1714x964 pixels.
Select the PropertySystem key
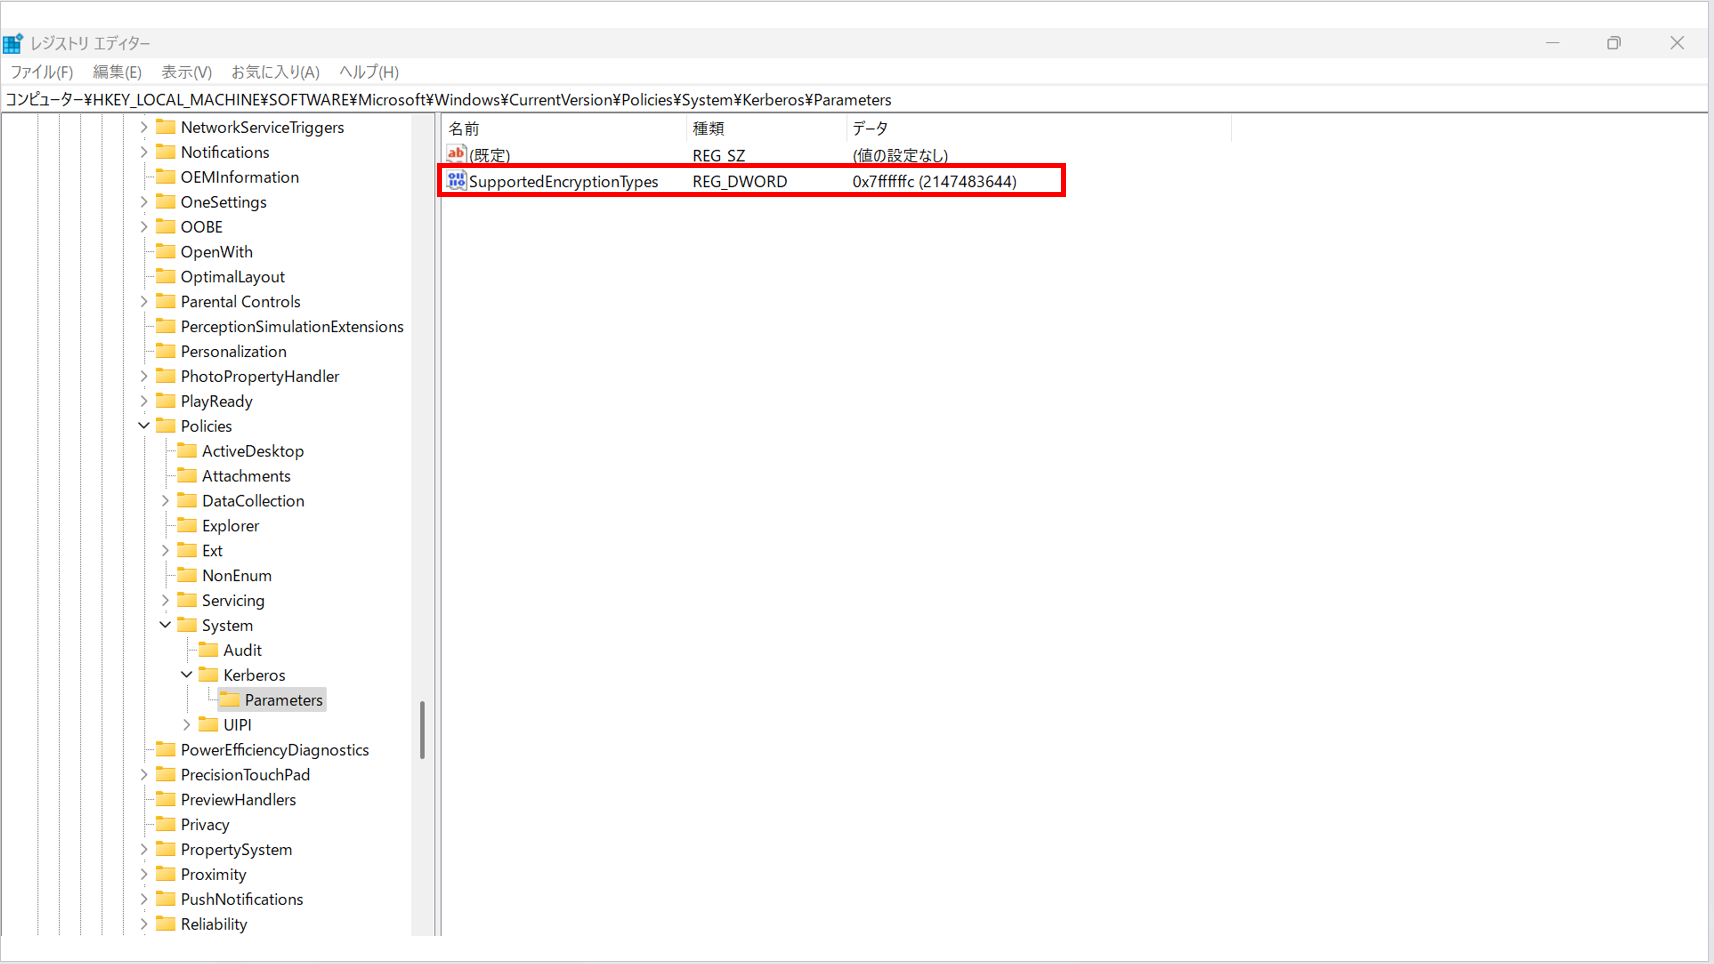tap(236, 850)
